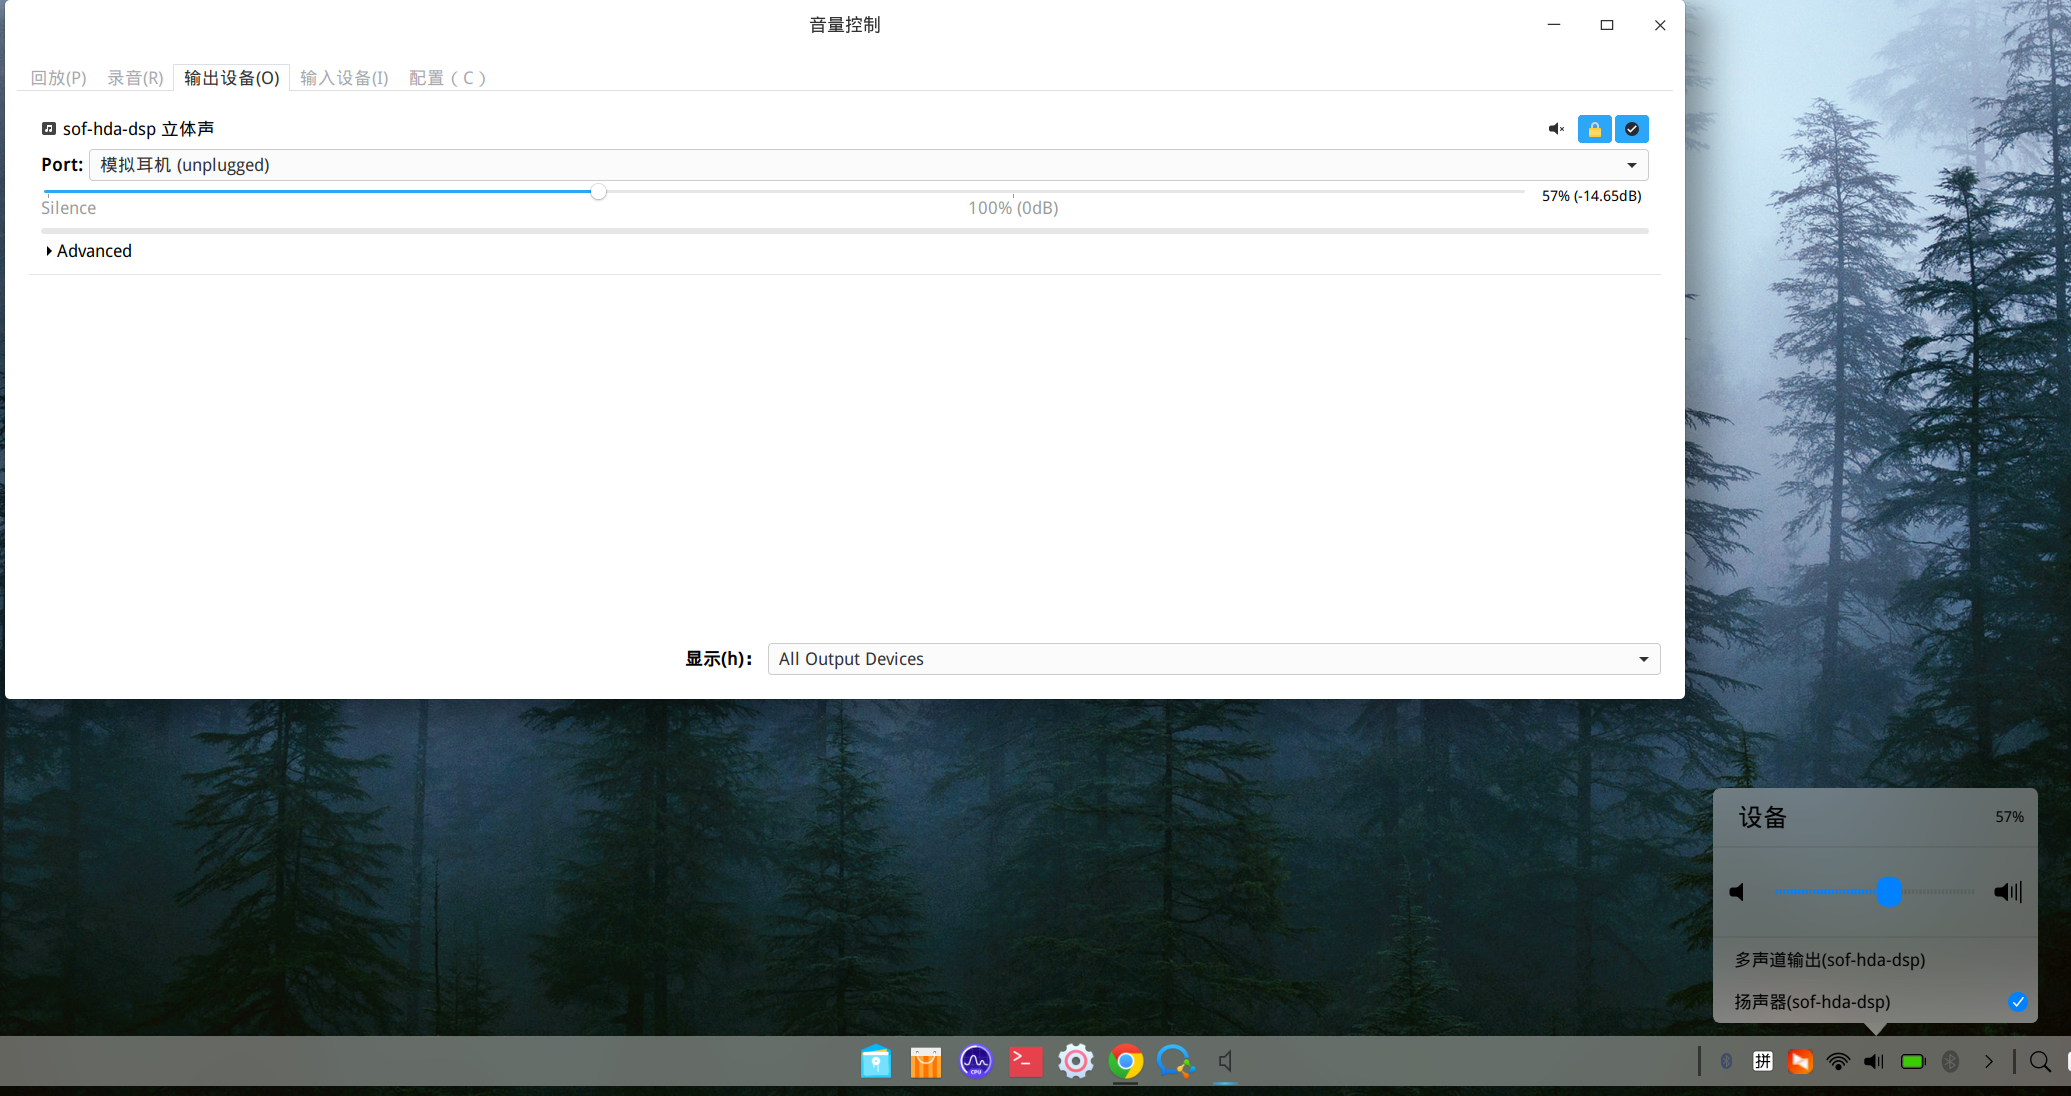Click the battery status tray icon
Viewport: 2071px width, 1096px height.
(x=1912, y=1062)
